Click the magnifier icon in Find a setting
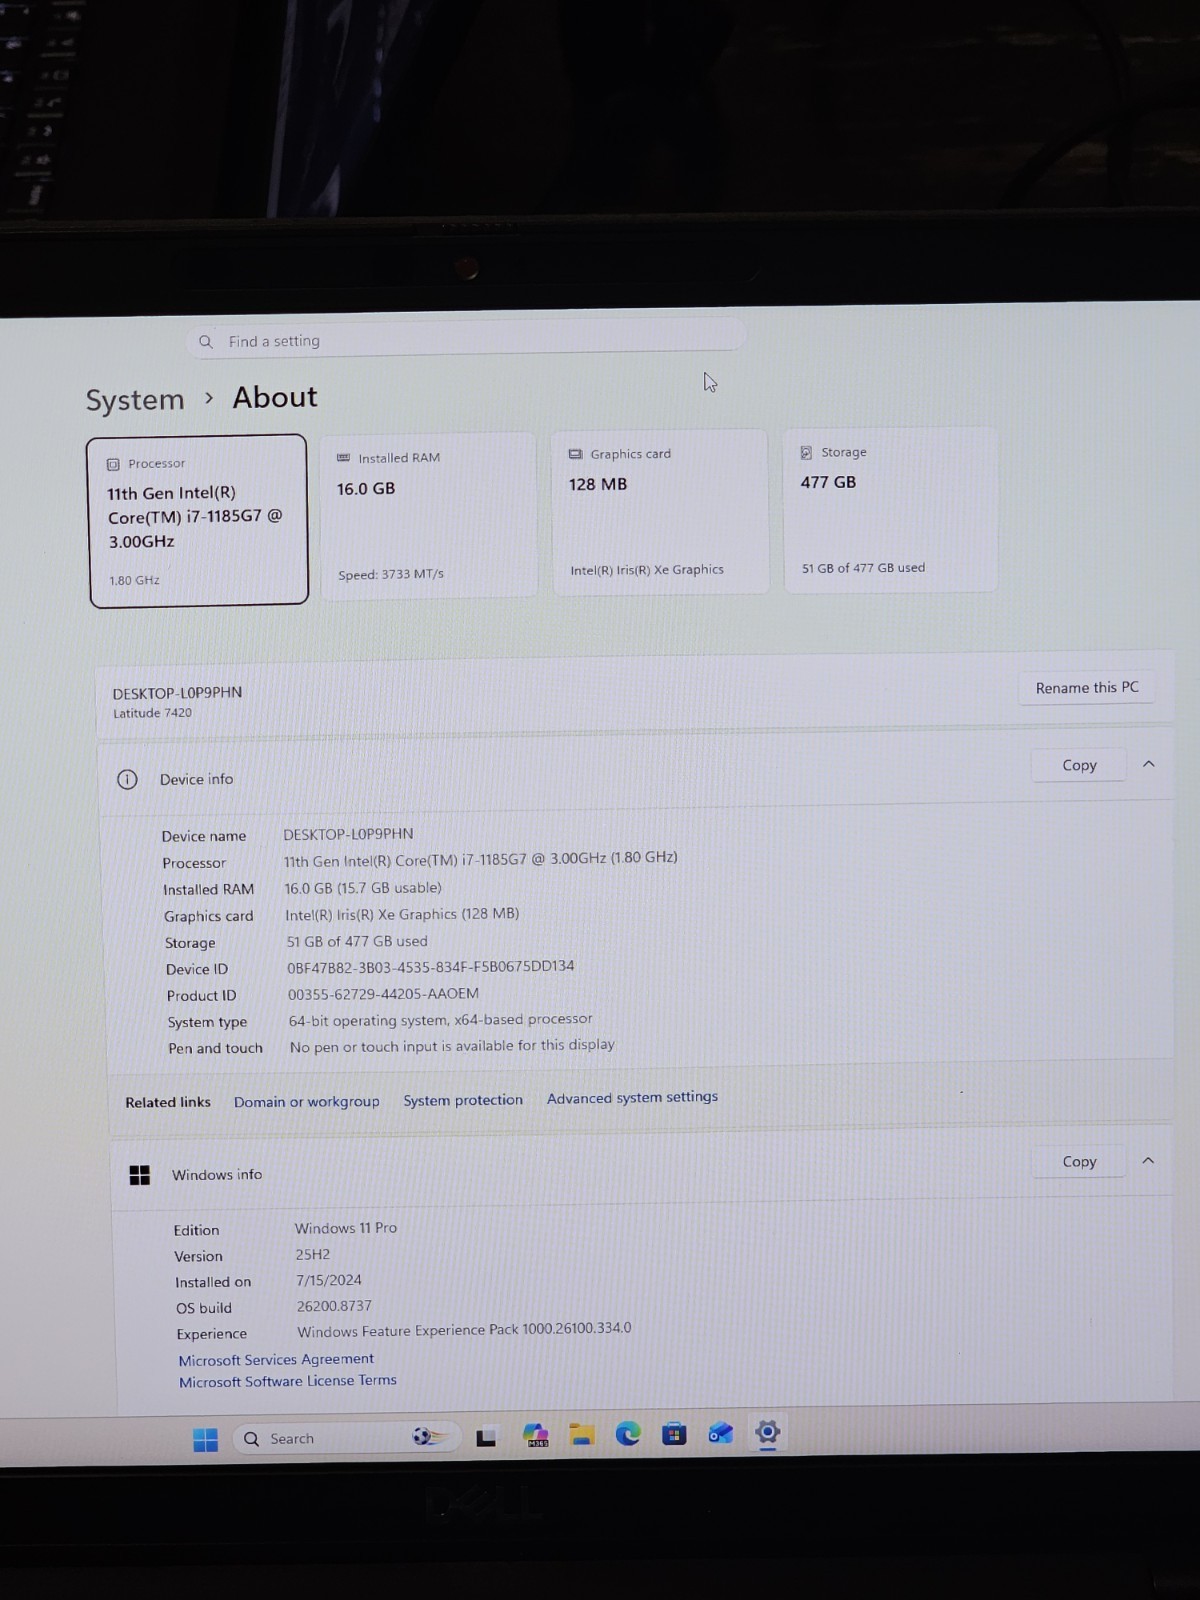This screenshot has height=1600, width=1200. pyautogui.click(x=206, y=342)
